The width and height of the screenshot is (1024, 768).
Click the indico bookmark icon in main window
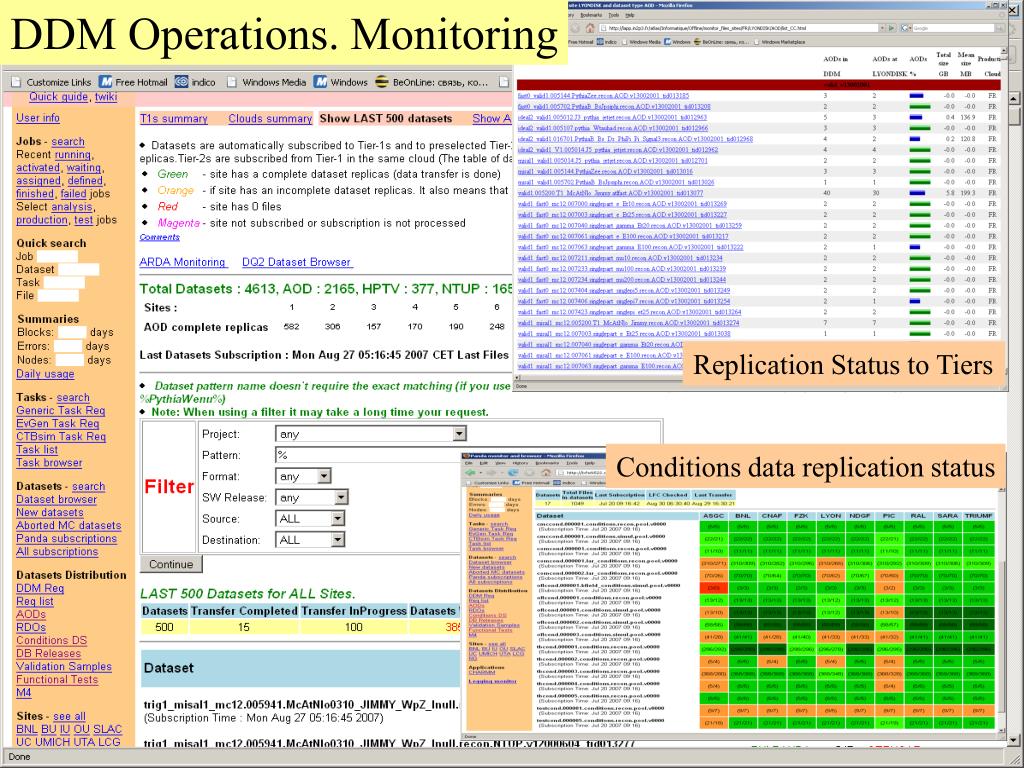[x=181, y=82]
